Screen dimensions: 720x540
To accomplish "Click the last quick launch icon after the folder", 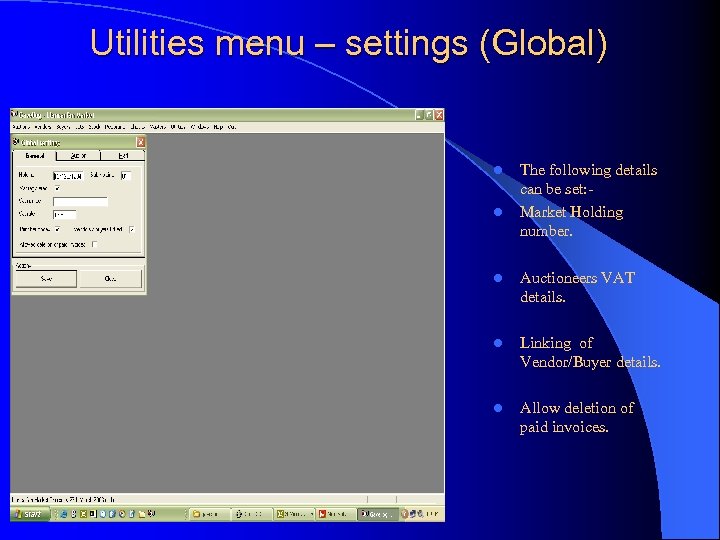I will click(152, 514).
